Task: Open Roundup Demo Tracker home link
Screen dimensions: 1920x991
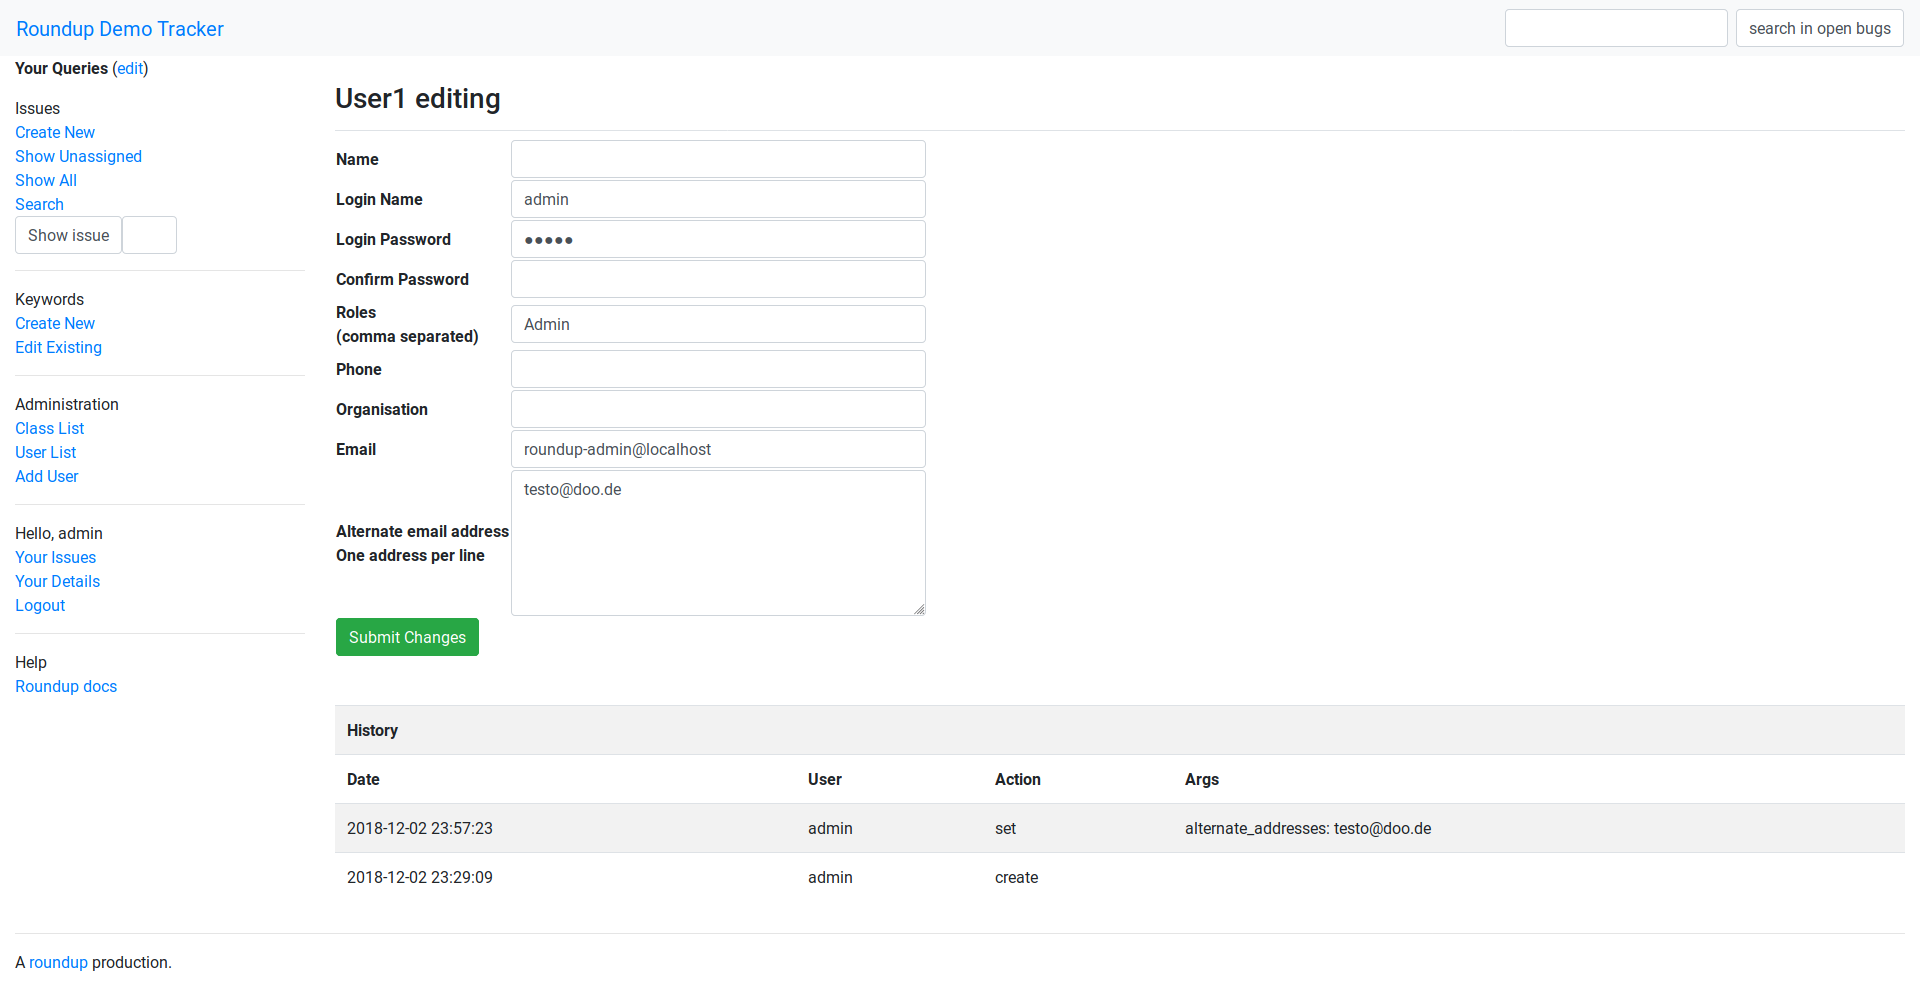Action: tap(120, 29)
